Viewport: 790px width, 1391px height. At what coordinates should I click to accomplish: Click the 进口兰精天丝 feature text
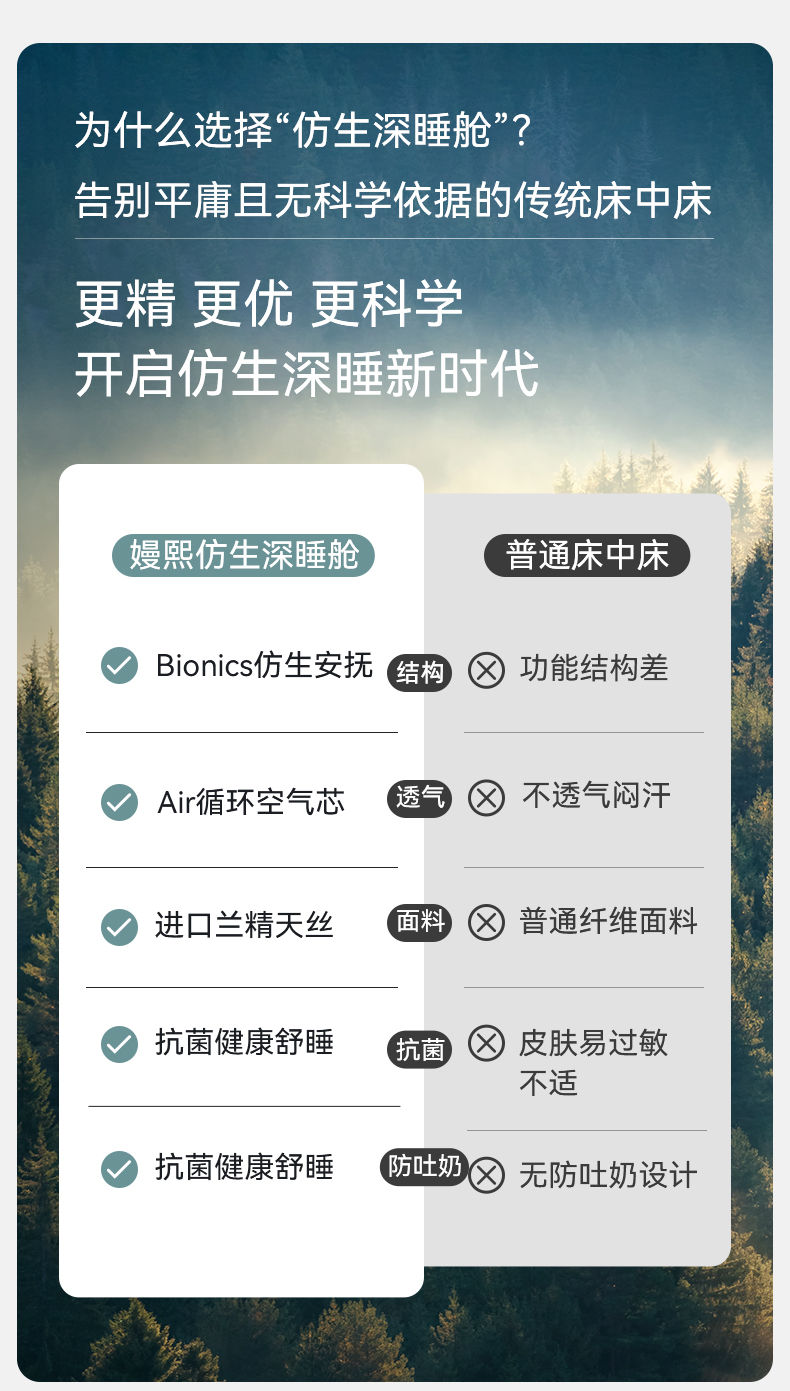(x=244, y=926)
